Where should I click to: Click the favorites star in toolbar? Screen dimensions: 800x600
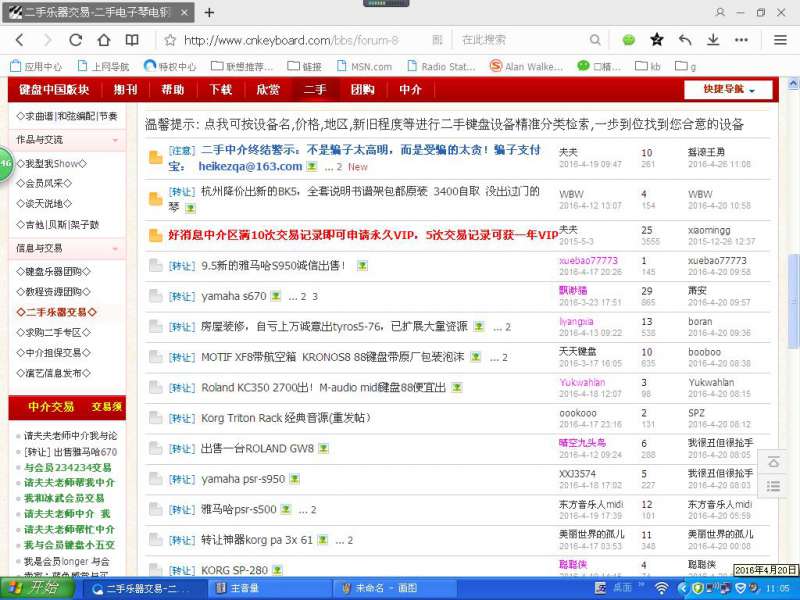(x=657, y=40)
